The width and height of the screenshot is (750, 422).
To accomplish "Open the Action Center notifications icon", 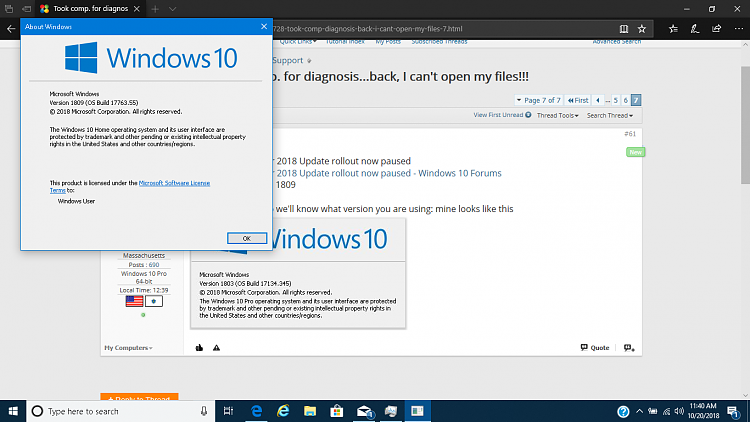I will (733, 411).
